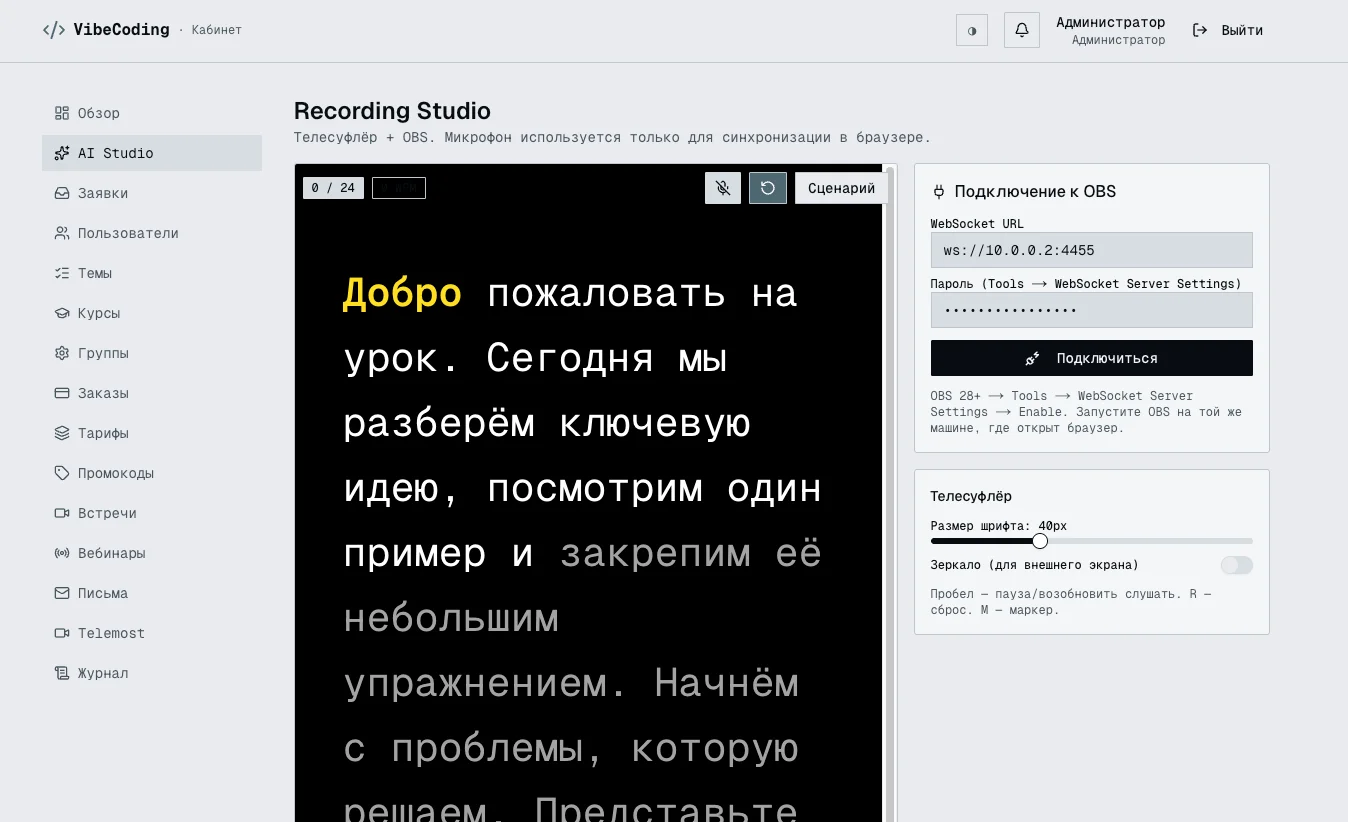The width and height of the screenshot is (1348, 822).
Task: Click the Кабинет label in the header
Action: (217, 30)
